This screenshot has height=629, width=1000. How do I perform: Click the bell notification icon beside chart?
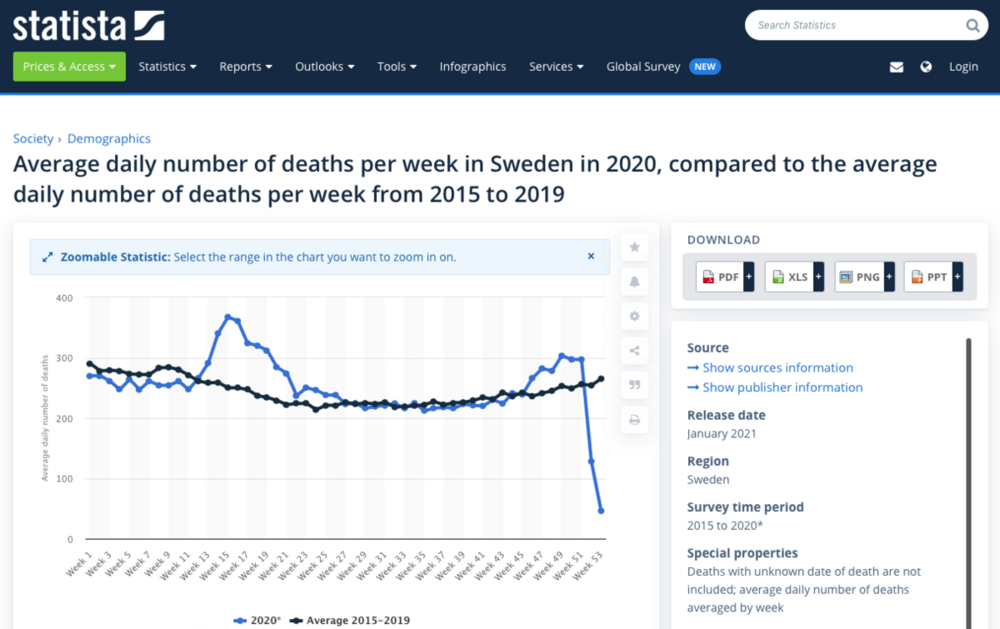[634, 282]
